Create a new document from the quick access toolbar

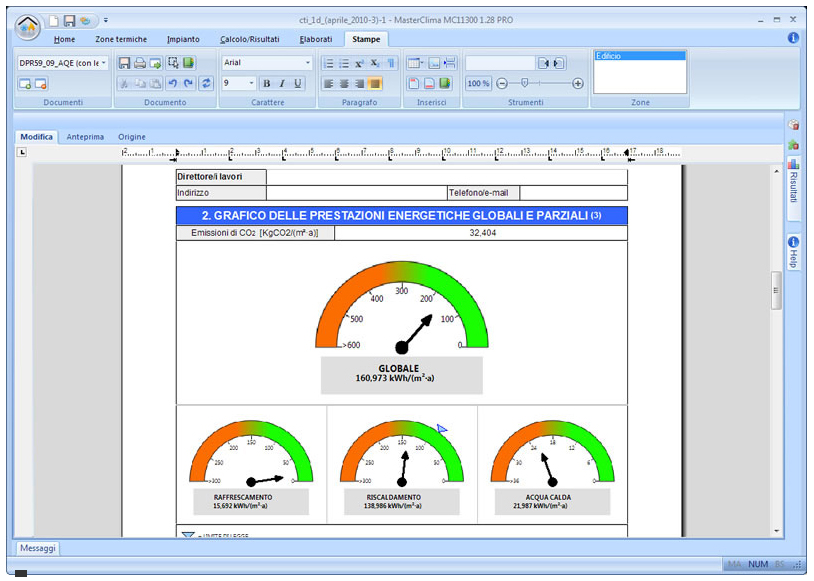(53, 20)
